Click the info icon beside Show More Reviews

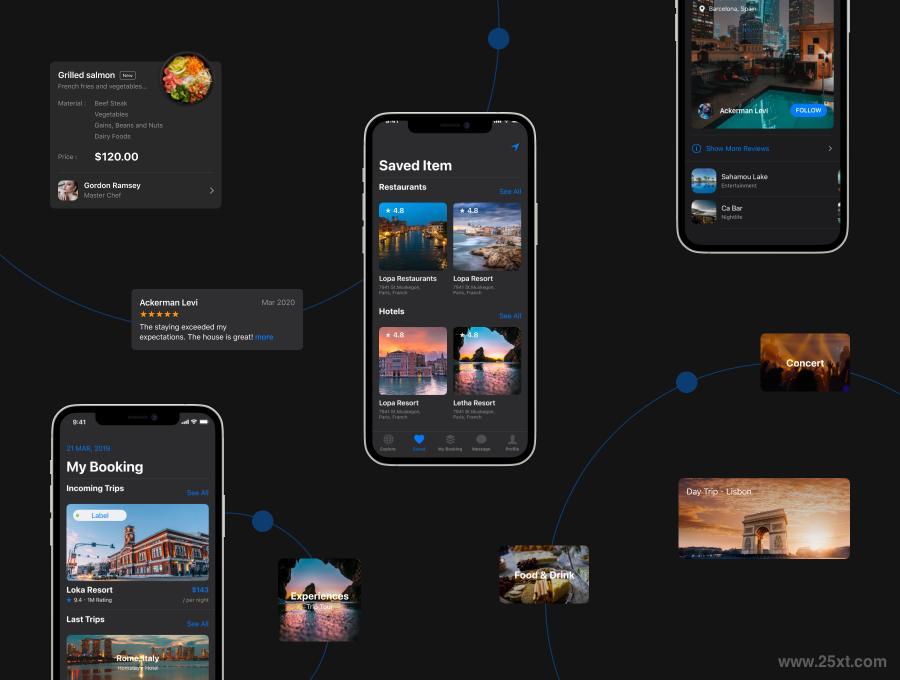tap(696, 149)
